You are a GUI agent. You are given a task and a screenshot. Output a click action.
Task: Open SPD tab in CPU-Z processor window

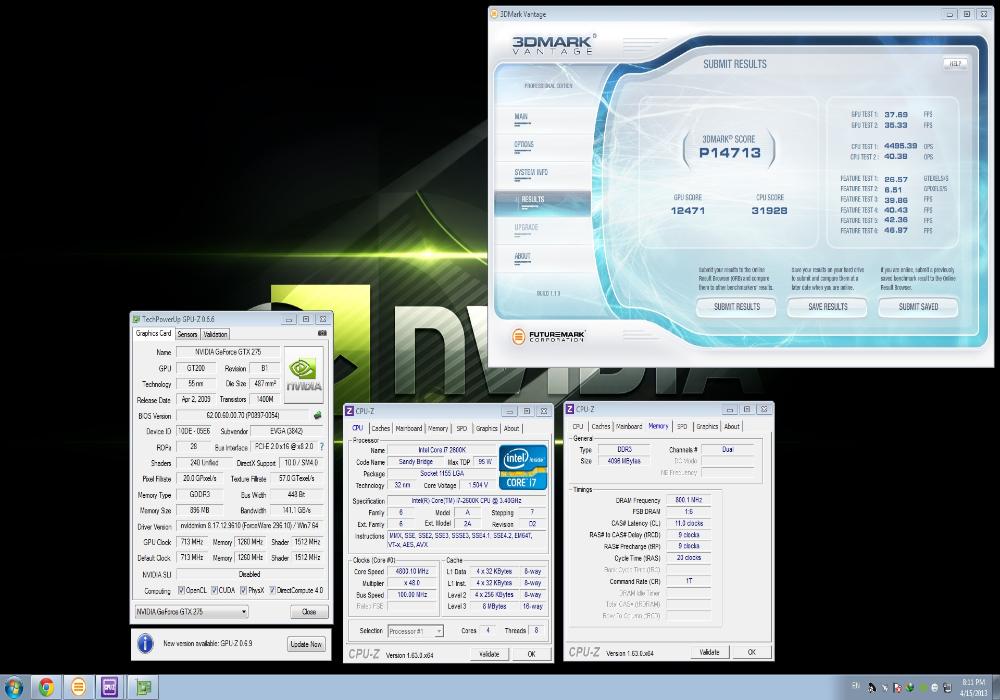462,428
